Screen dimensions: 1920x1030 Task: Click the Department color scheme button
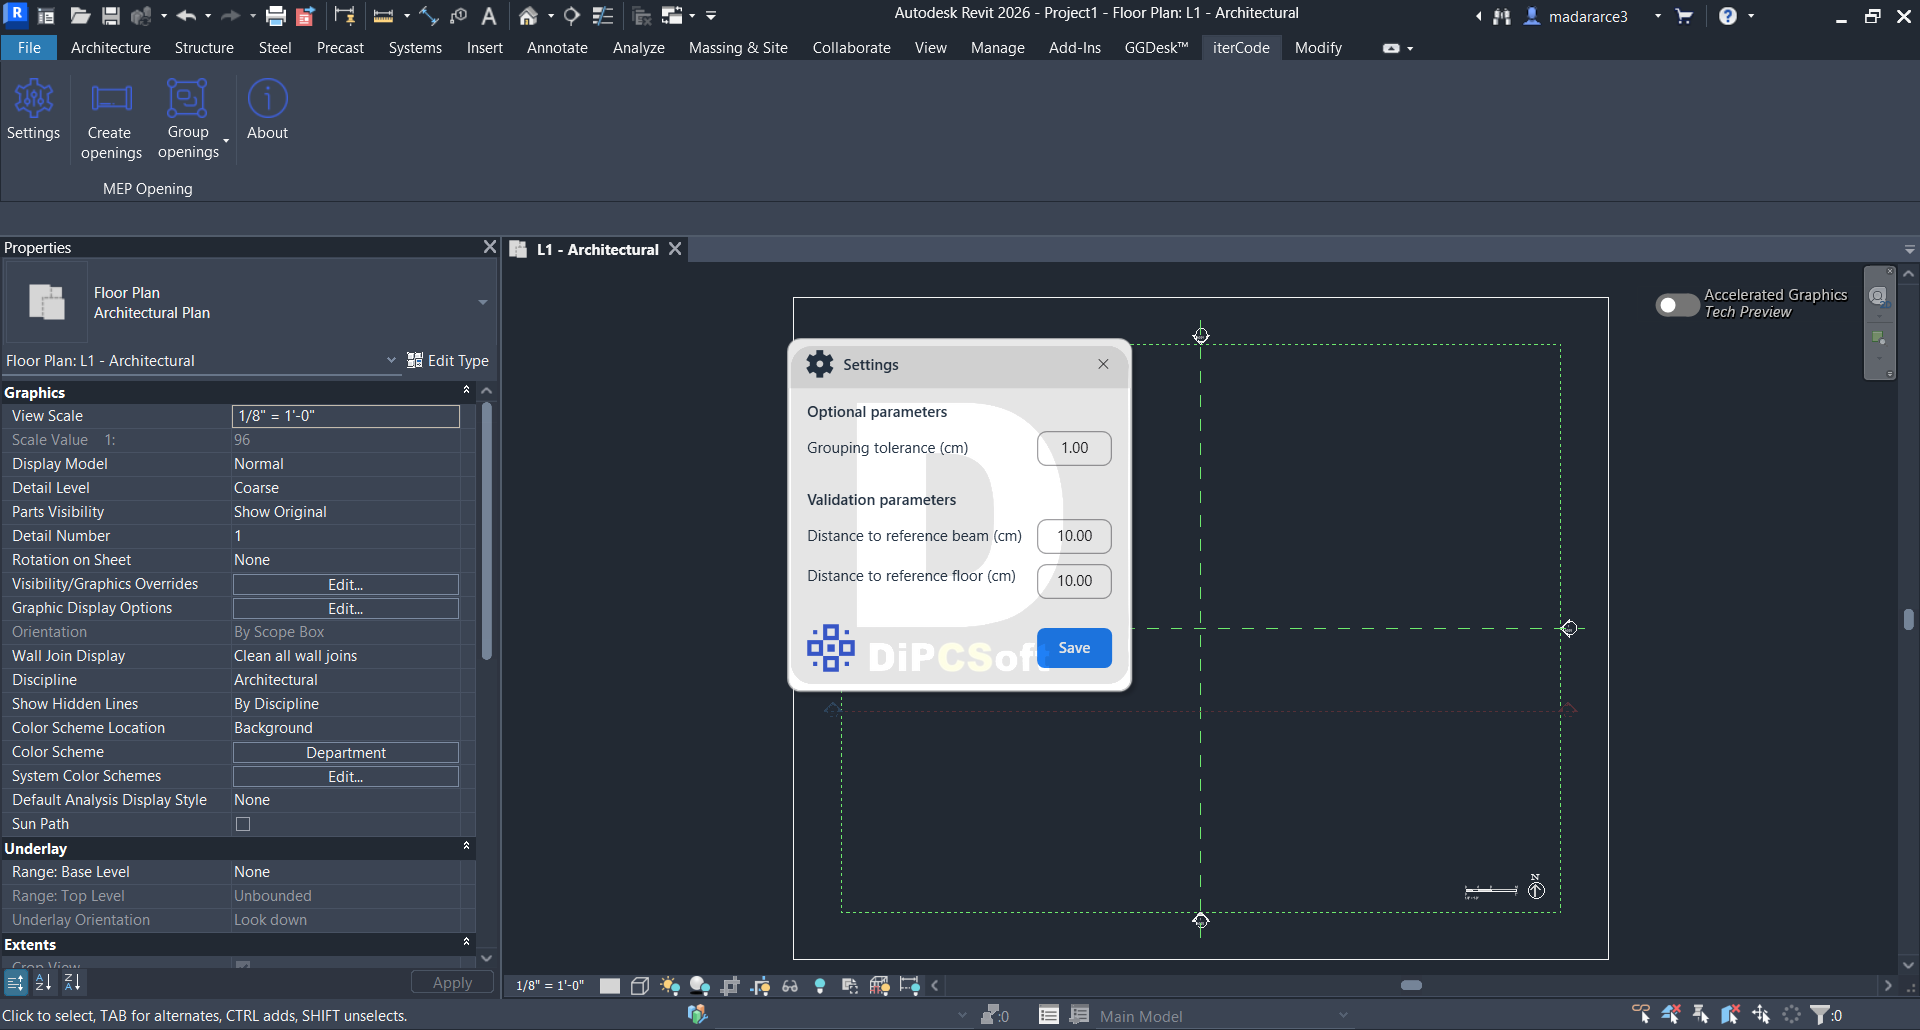(x=346, y=752)
